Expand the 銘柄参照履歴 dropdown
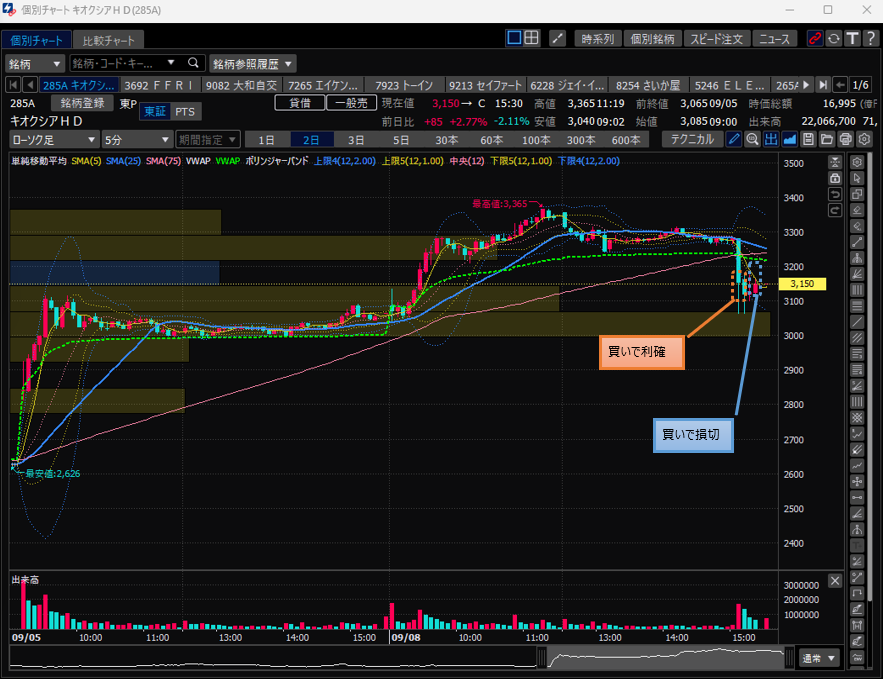 253,63
